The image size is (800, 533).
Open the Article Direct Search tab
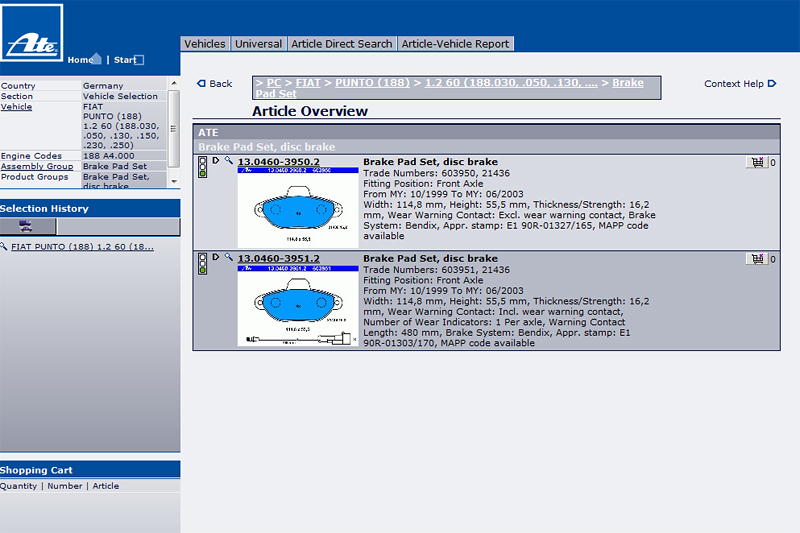(x=341, y=44)
